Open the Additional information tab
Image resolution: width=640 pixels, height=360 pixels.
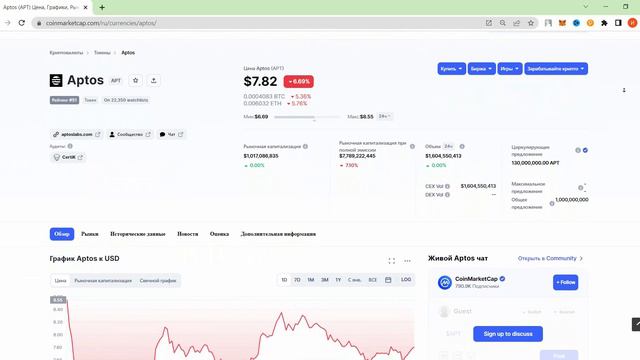pyautogui.click(x=278, y=234)
